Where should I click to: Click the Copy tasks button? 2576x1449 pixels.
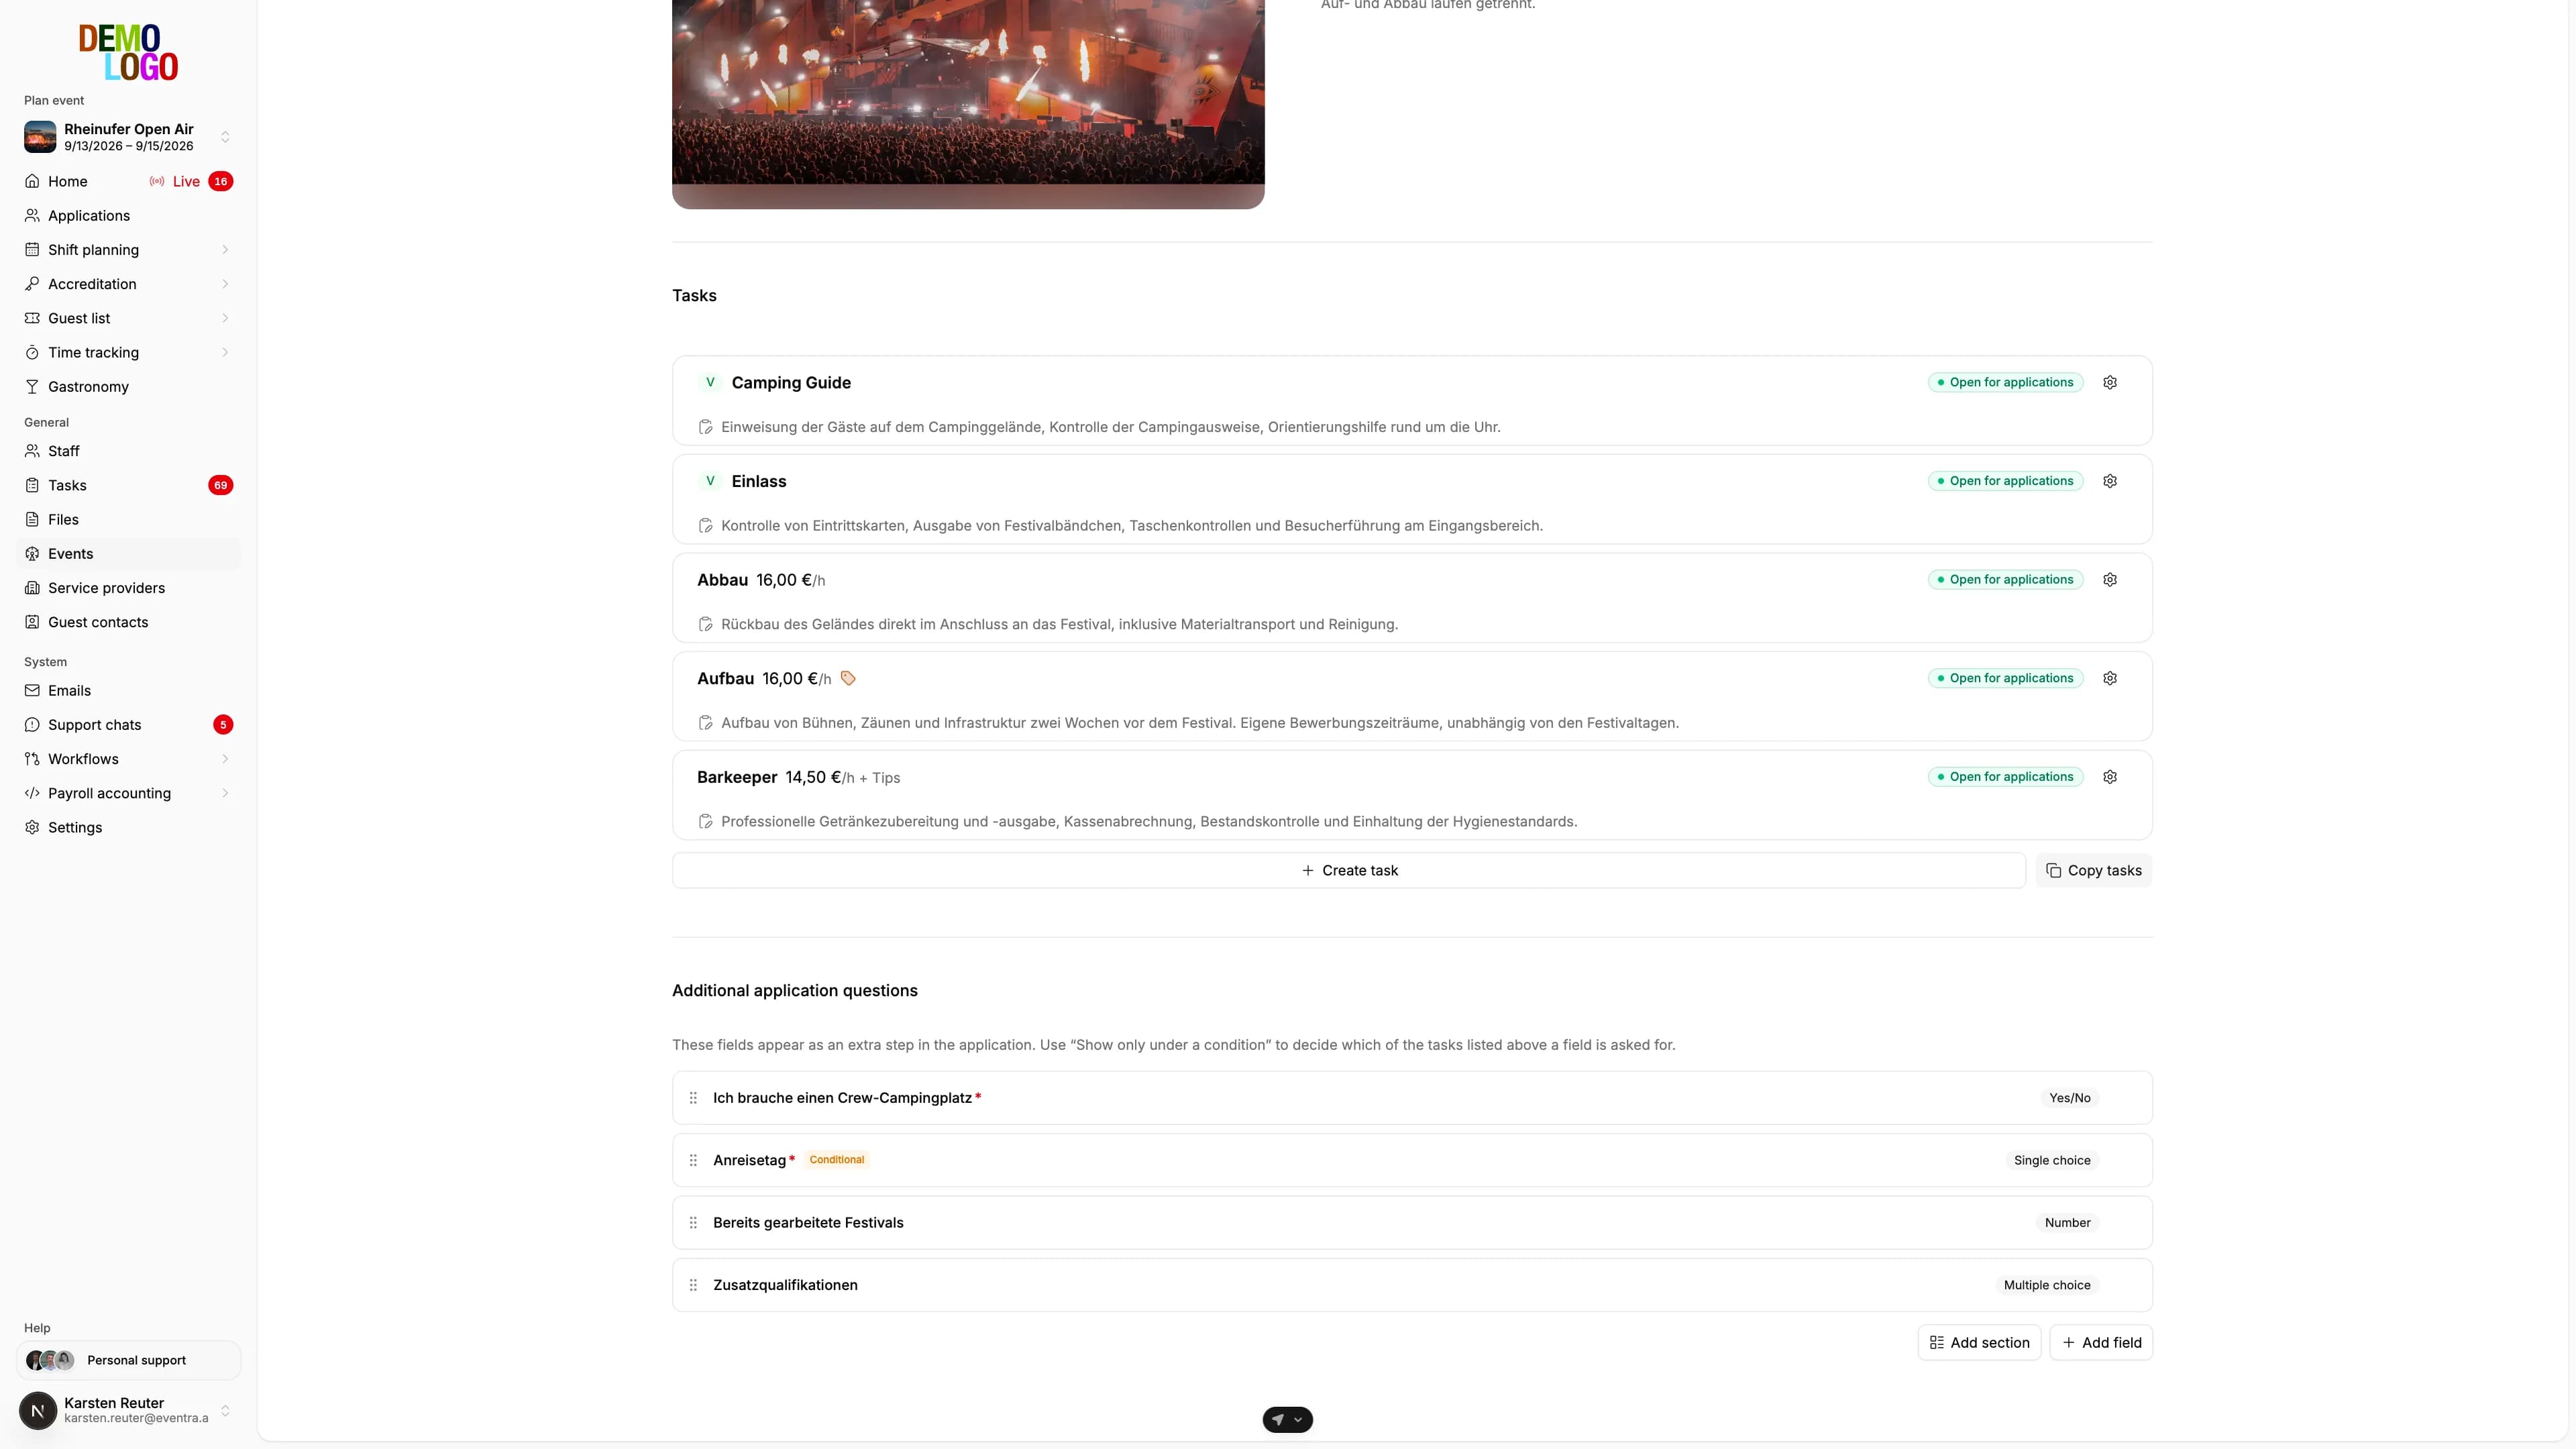[x=2093, y=871]
